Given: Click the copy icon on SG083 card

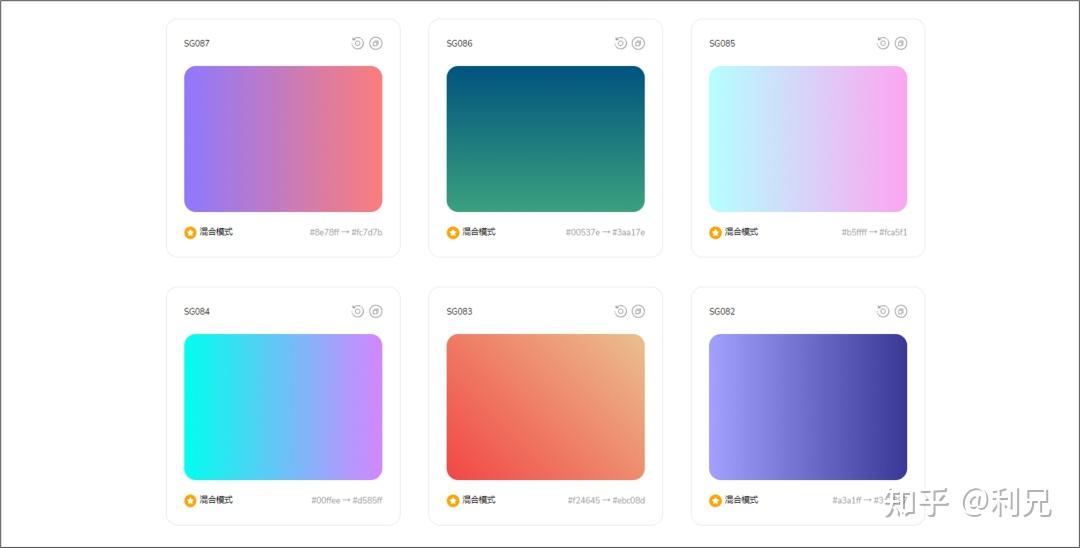Looking at the screenshot, I should (x=638, y=311).
